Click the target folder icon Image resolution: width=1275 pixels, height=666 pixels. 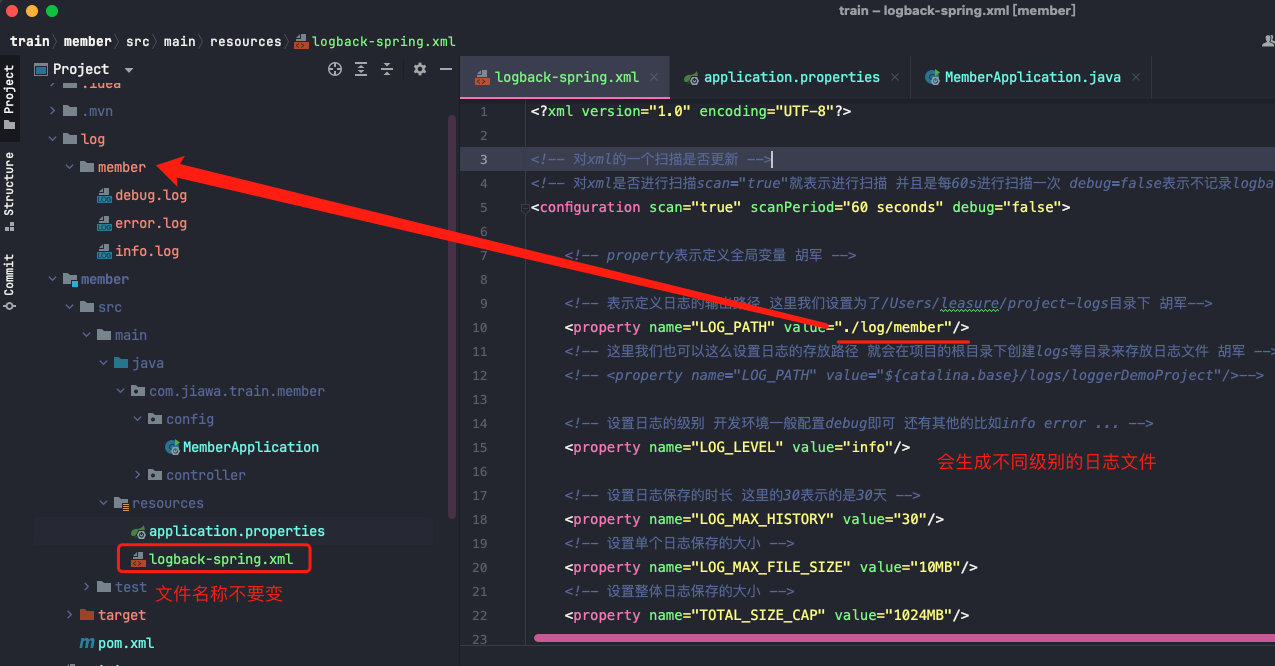click(x=87, y=615)
